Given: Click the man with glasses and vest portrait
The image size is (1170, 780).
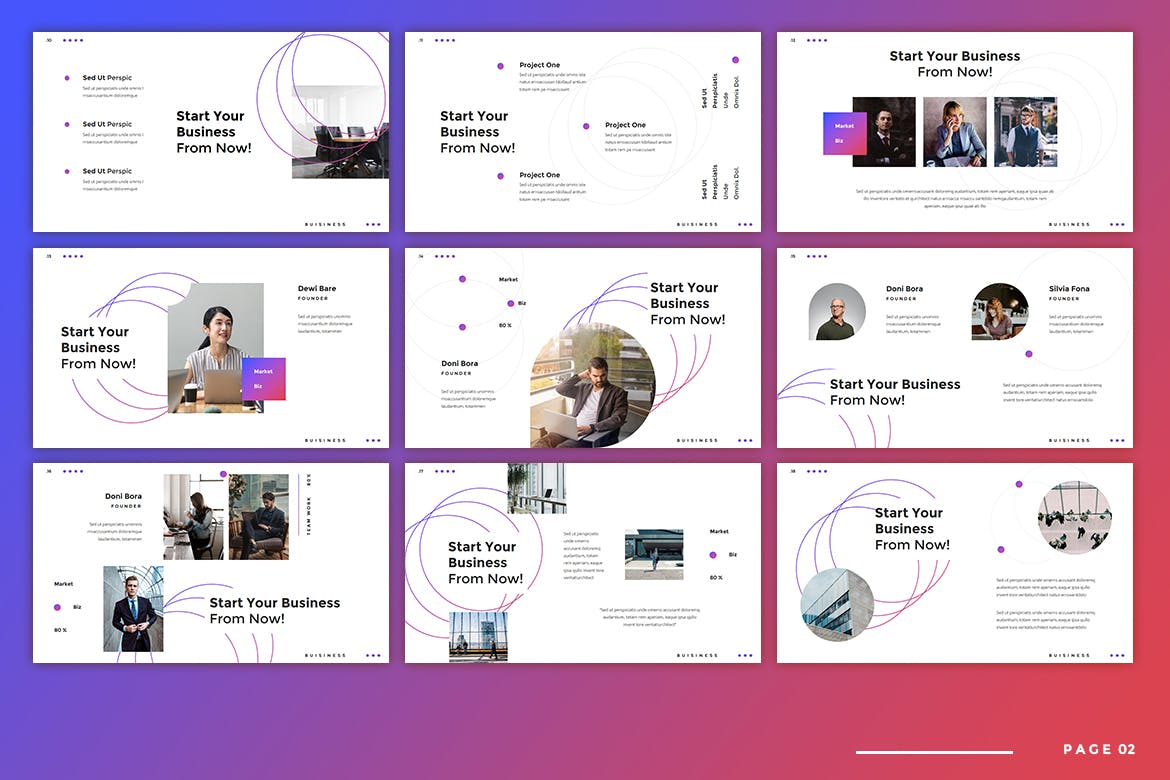Looking at the screenshot, I should [1025, 131].
